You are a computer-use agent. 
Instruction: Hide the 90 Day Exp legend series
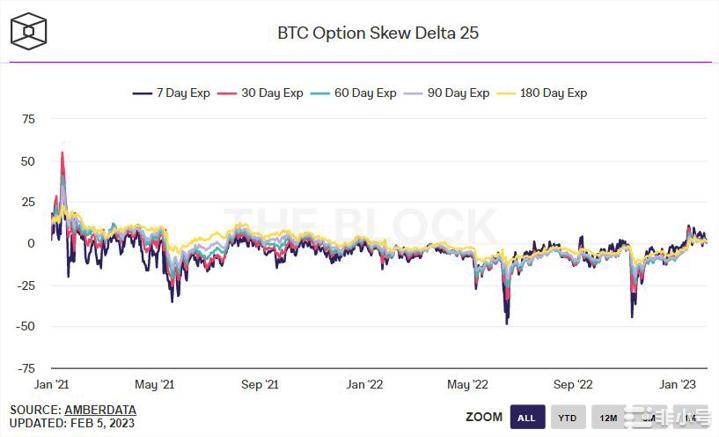[x=461, y=93]
